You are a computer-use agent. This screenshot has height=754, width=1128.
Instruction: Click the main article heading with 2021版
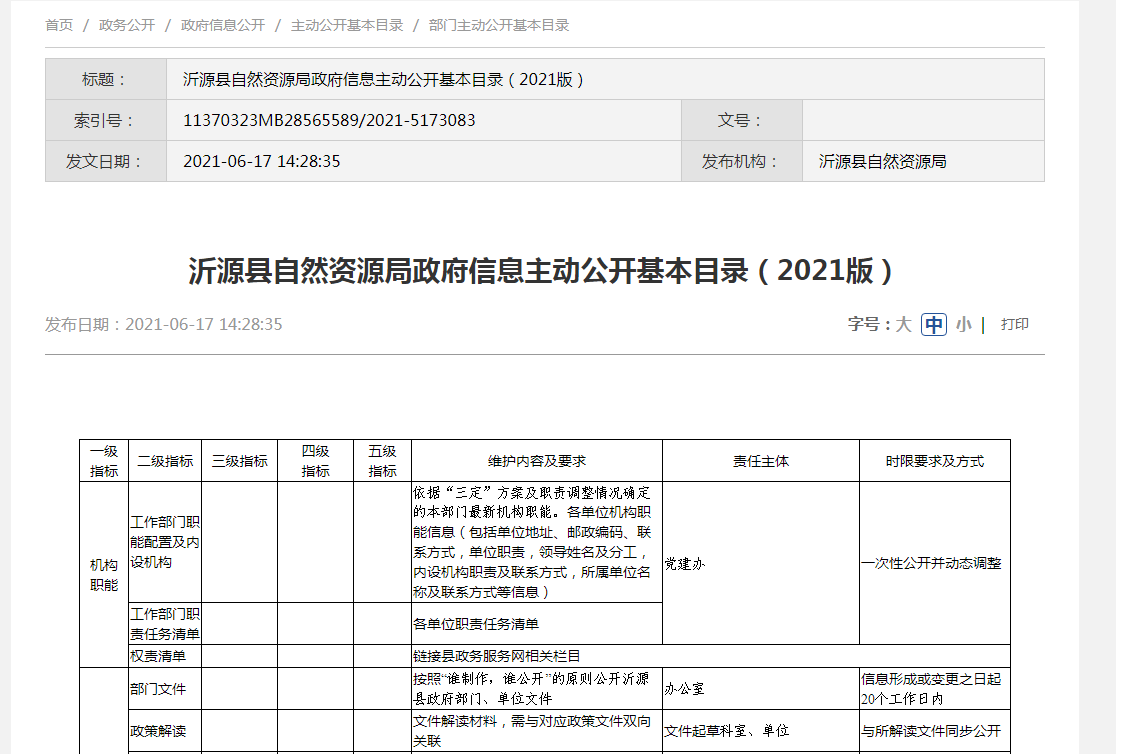point(542,271)
